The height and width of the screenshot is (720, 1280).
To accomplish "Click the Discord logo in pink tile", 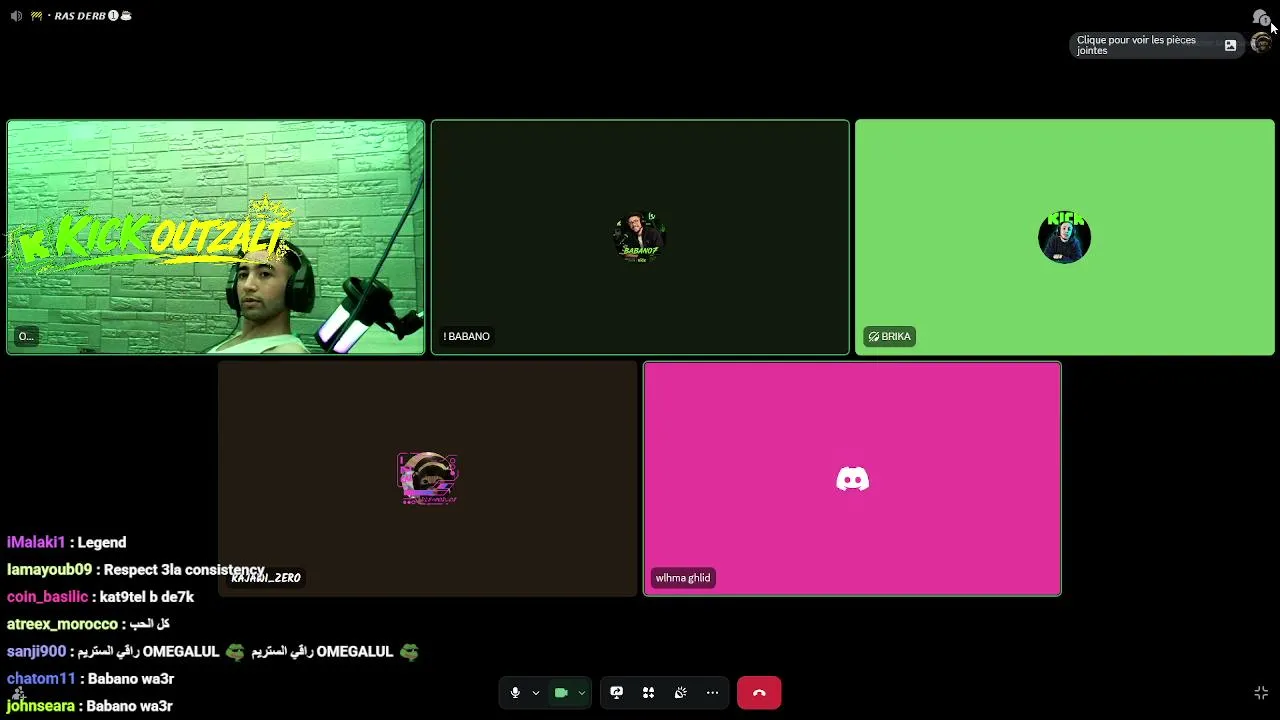I will 852,480.
